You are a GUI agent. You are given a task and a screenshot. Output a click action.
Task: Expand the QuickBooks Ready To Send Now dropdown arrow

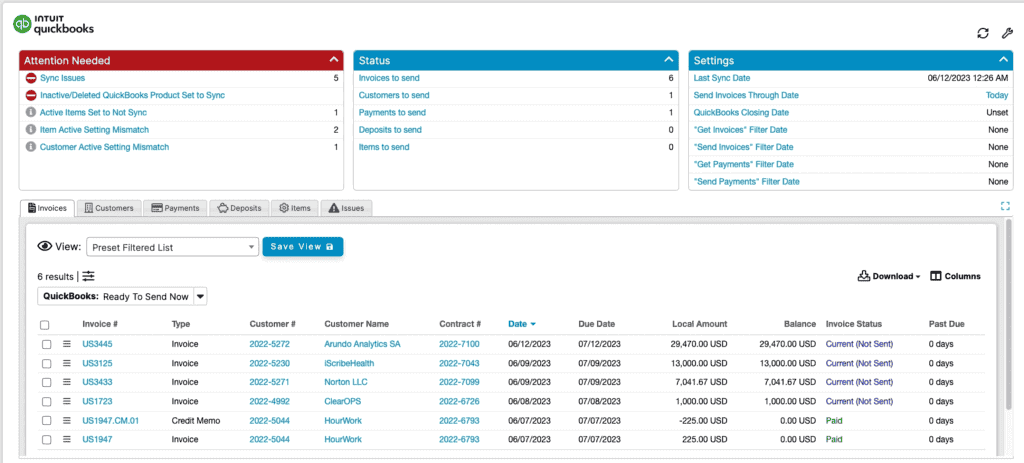(x=200, y=296)
